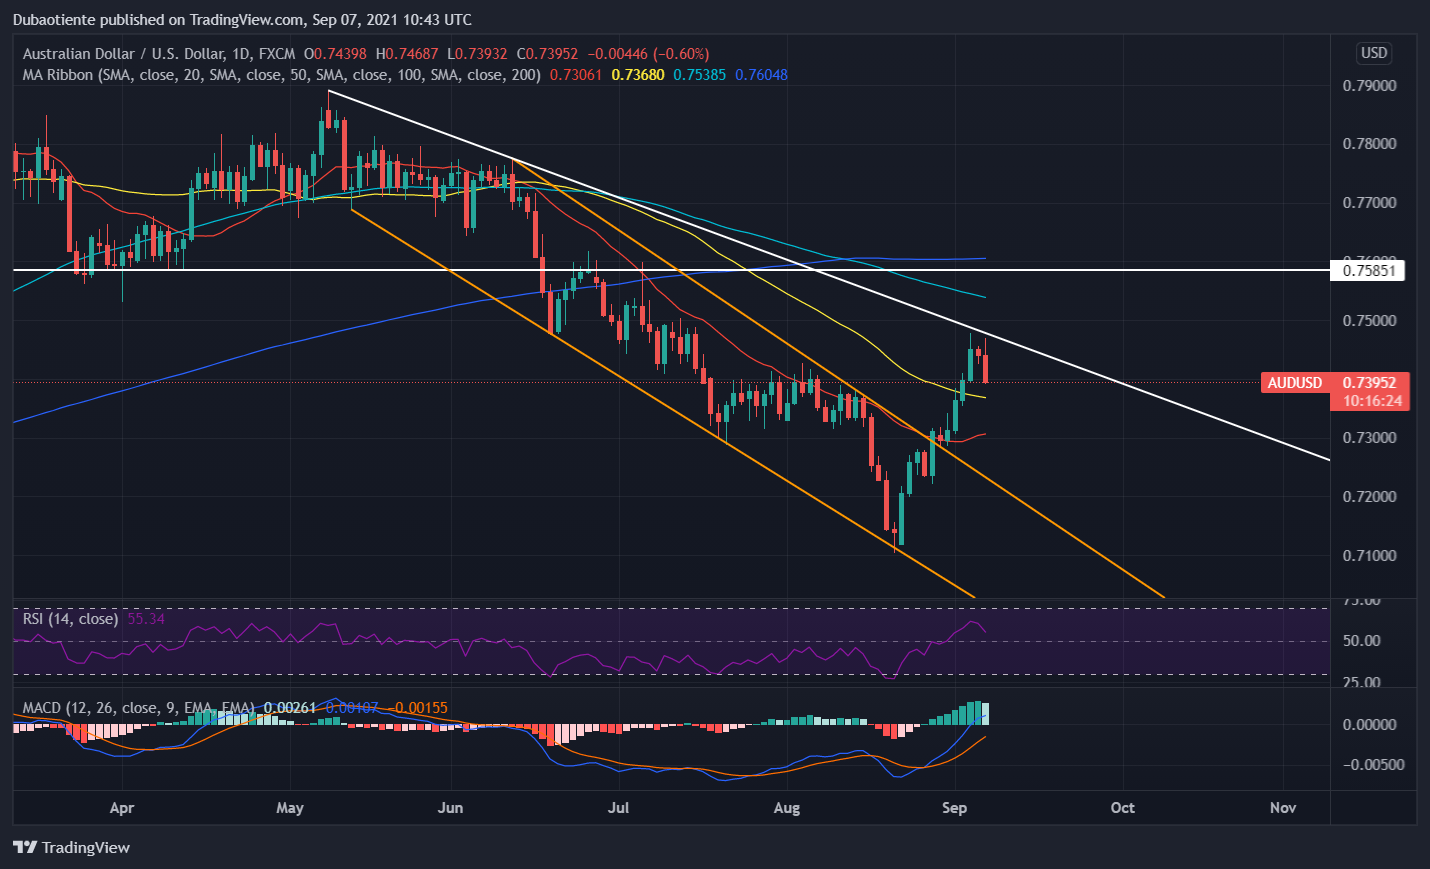This screenshot has width=1430, height=869.
Task: Click the 0.79000 price axis level
Action: 1369,86
